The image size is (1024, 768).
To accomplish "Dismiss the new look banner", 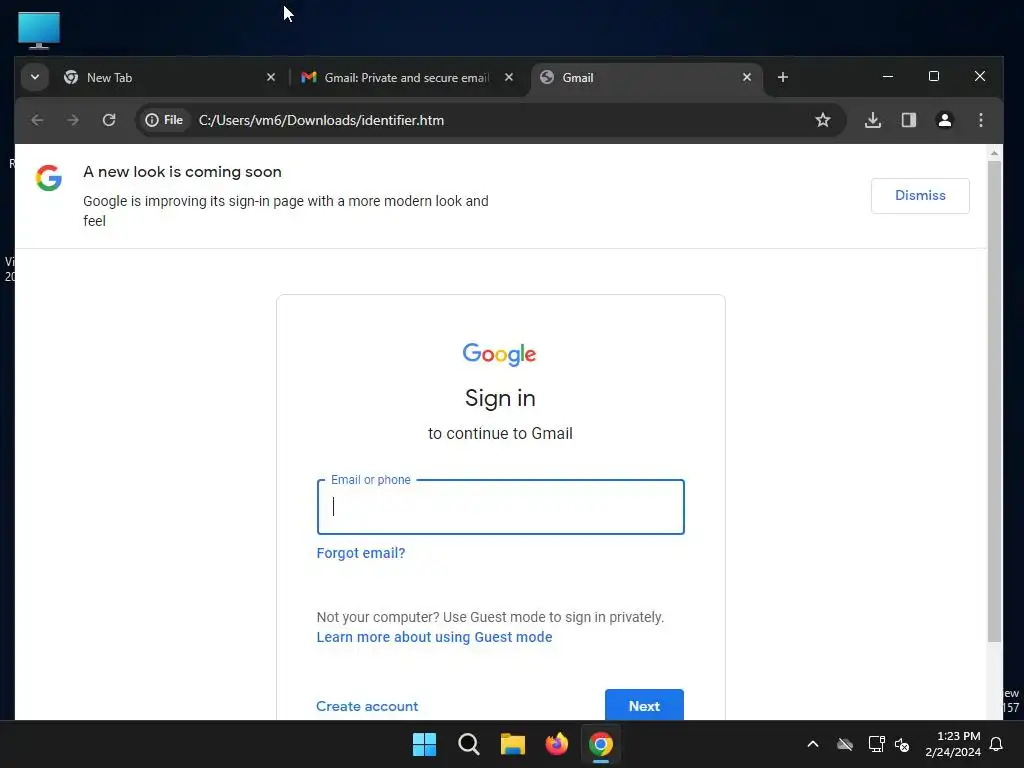I will [x=920, y=195].
